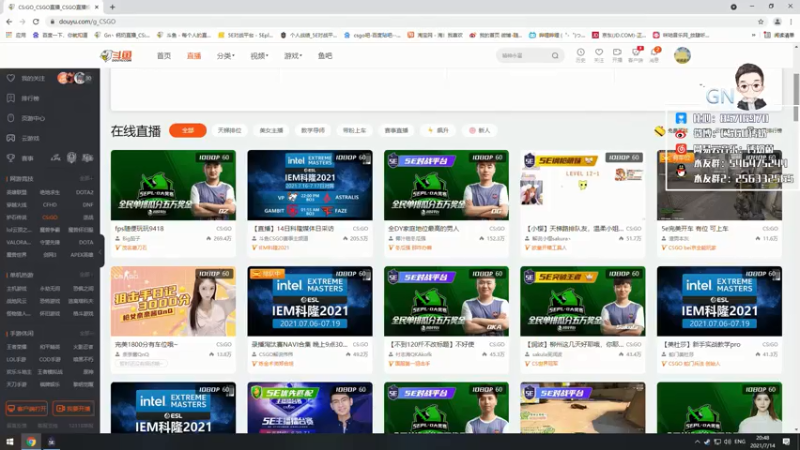The image size is (800, 450).
Task: Open the Douyu logo home link
Action: click(116, 56)
